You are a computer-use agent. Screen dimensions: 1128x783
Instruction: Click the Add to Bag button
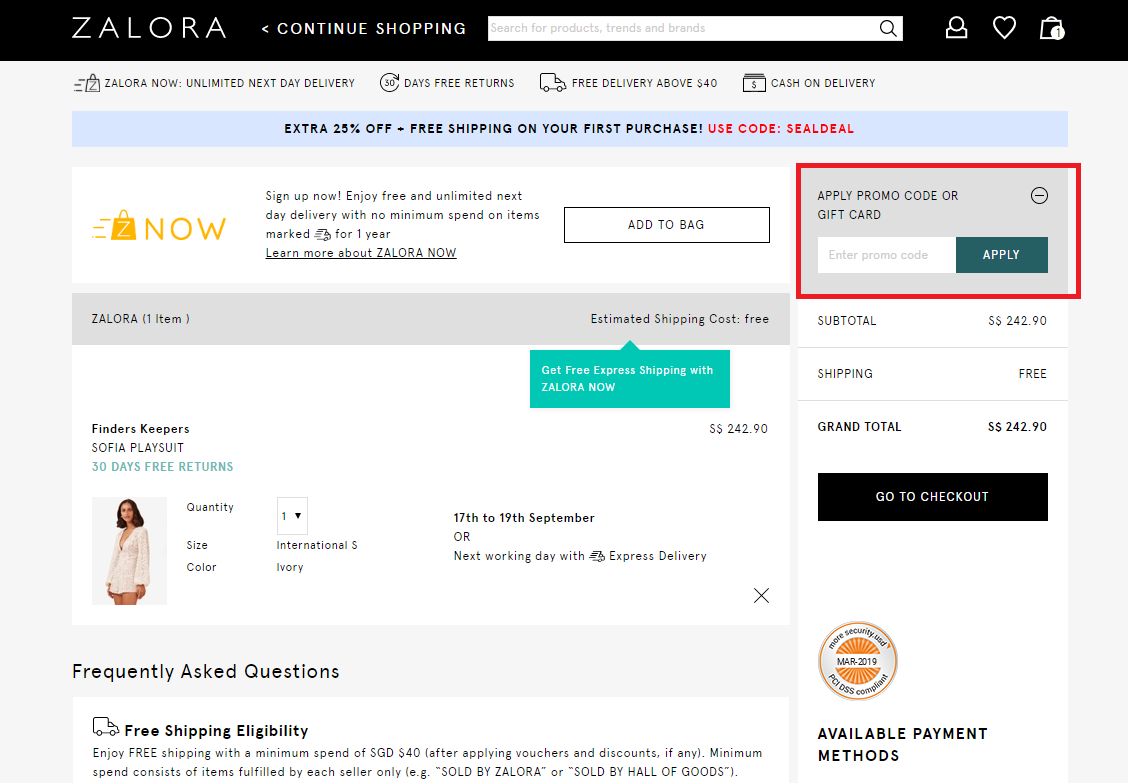[x=666, y=225]
